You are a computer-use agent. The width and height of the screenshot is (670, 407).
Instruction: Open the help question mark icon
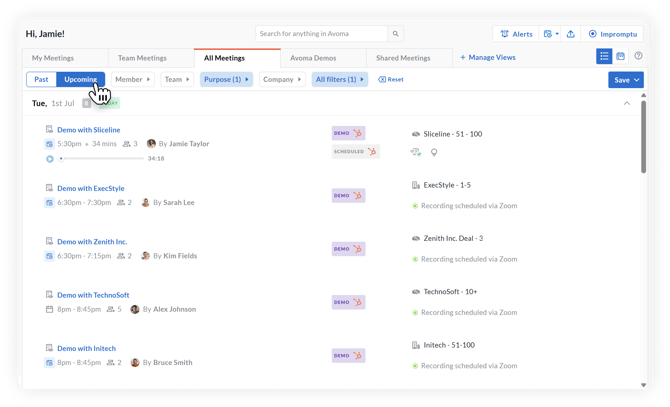pyautogui.click(x=638, y=56)
